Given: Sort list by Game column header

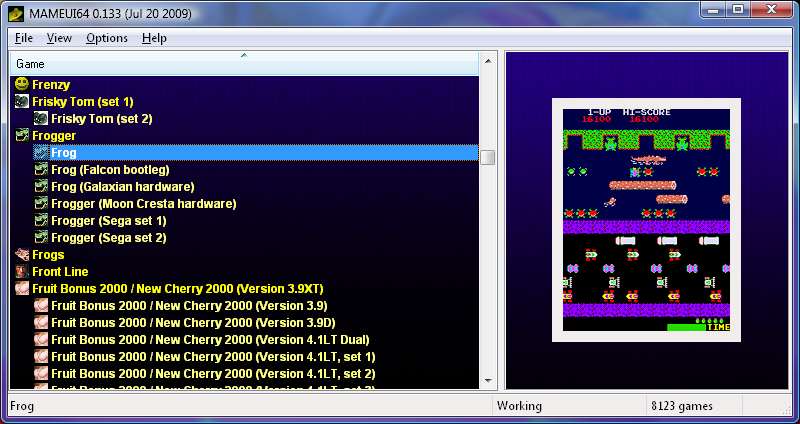Looking at the screenshot, I should 244,64.
